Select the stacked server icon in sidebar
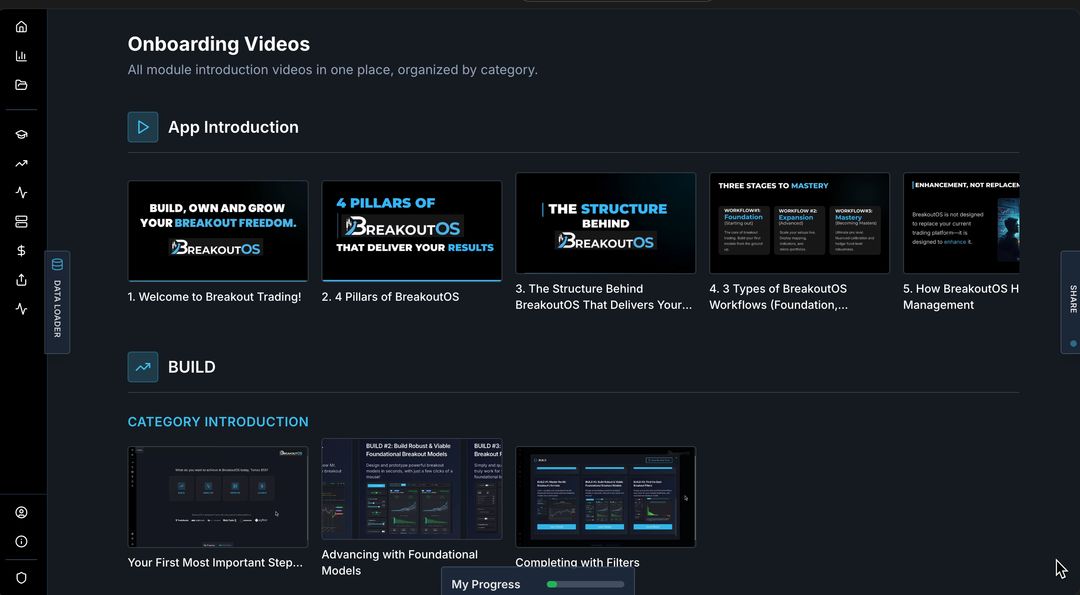This screenshot has width=1080, height=595. pyautogui.click(x=21, y=222)
